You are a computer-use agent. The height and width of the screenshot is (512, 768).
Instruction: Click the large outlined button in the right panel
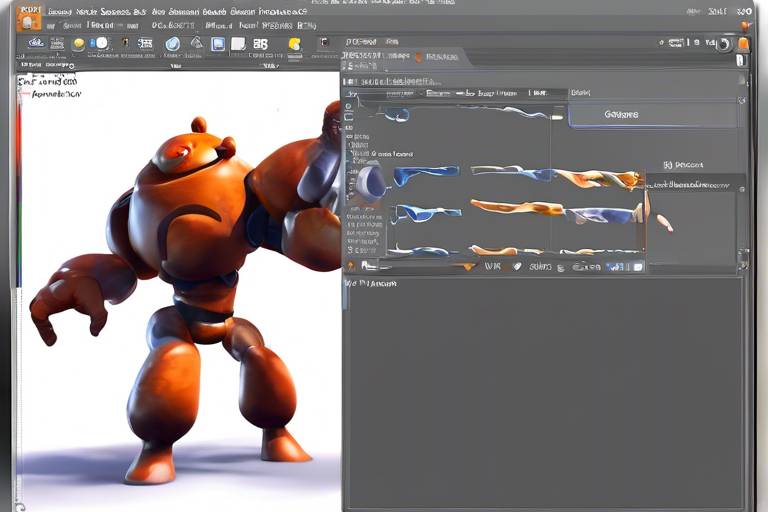(653, 115)
